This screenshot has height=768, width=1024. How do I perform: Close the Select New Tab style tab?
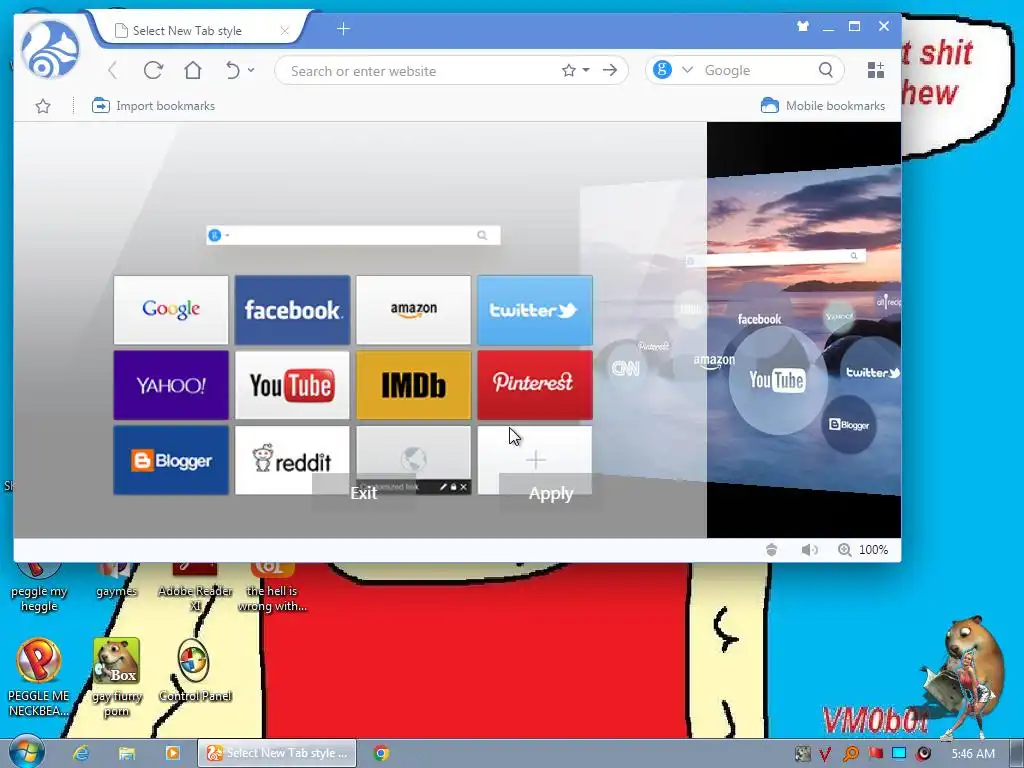285,31
